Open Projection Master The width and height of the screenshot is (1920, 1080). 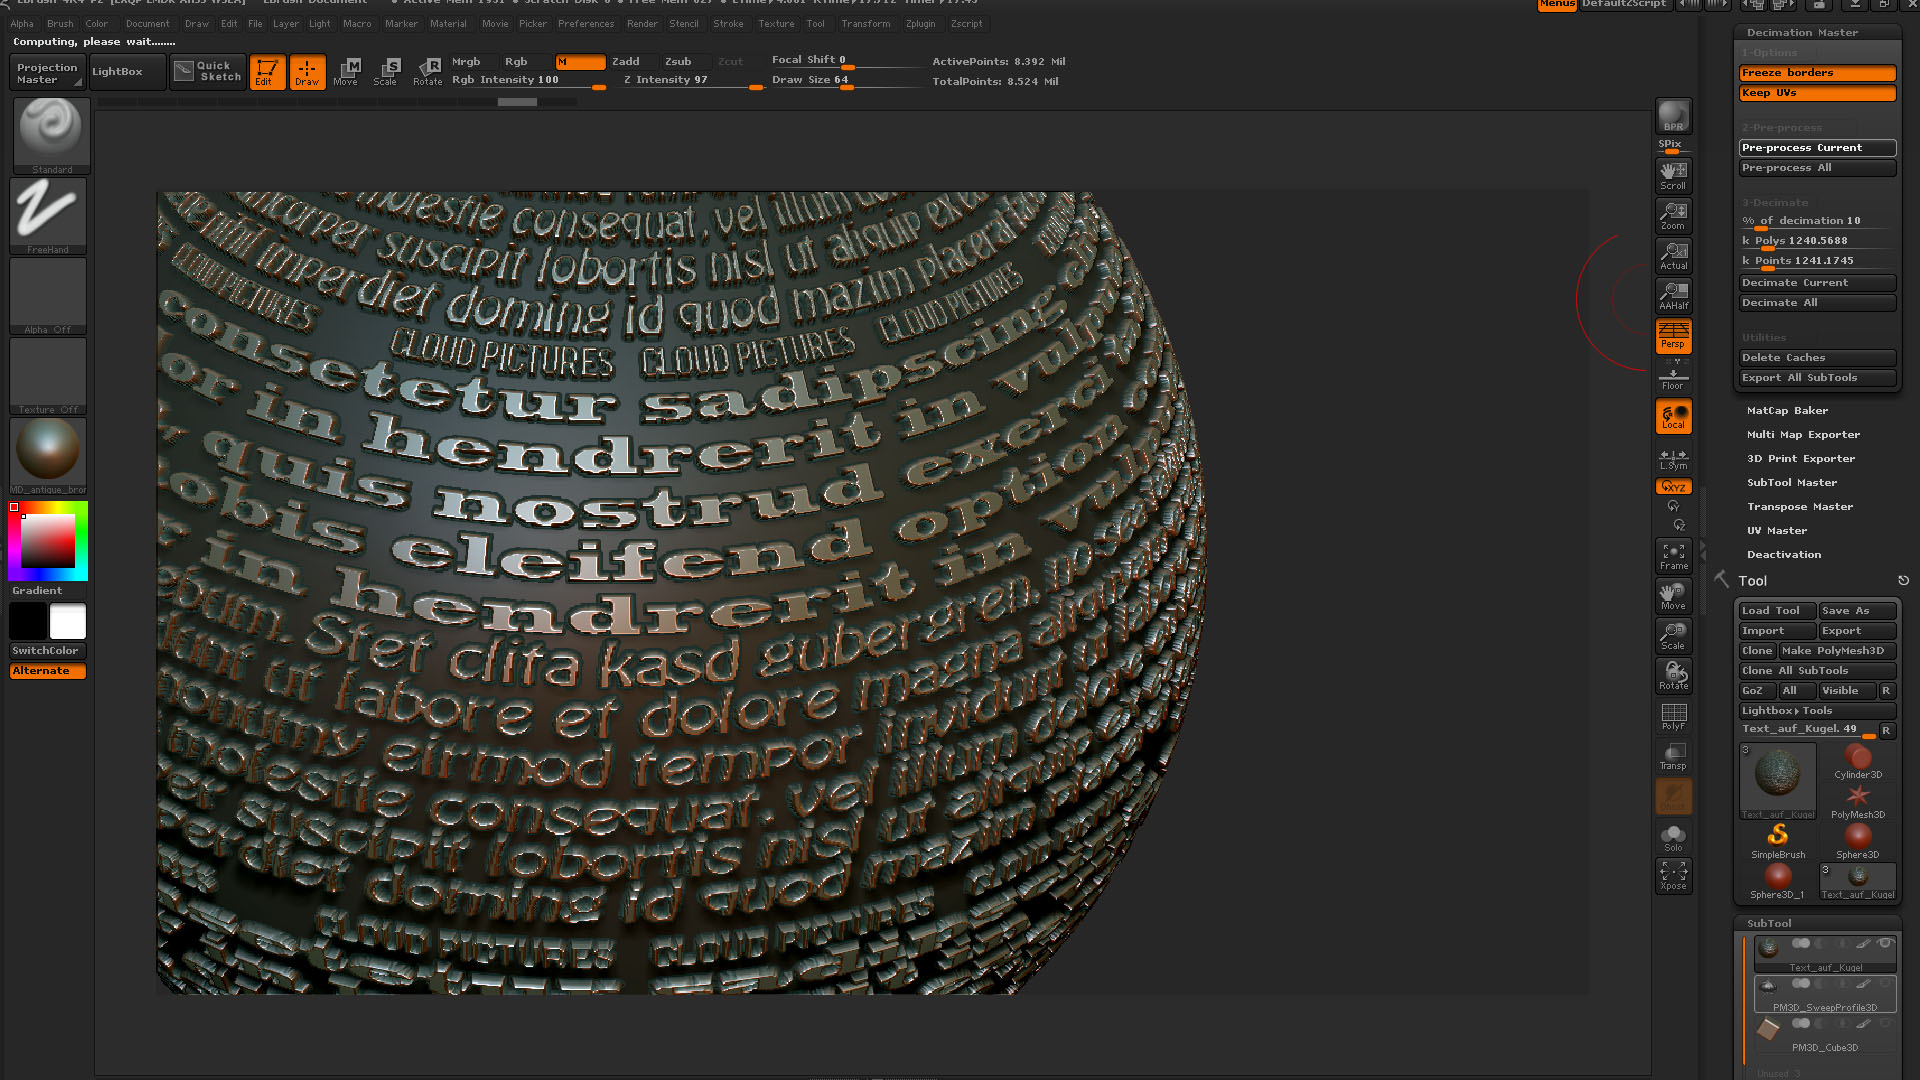pyautogui.click(x=47, y=73)
